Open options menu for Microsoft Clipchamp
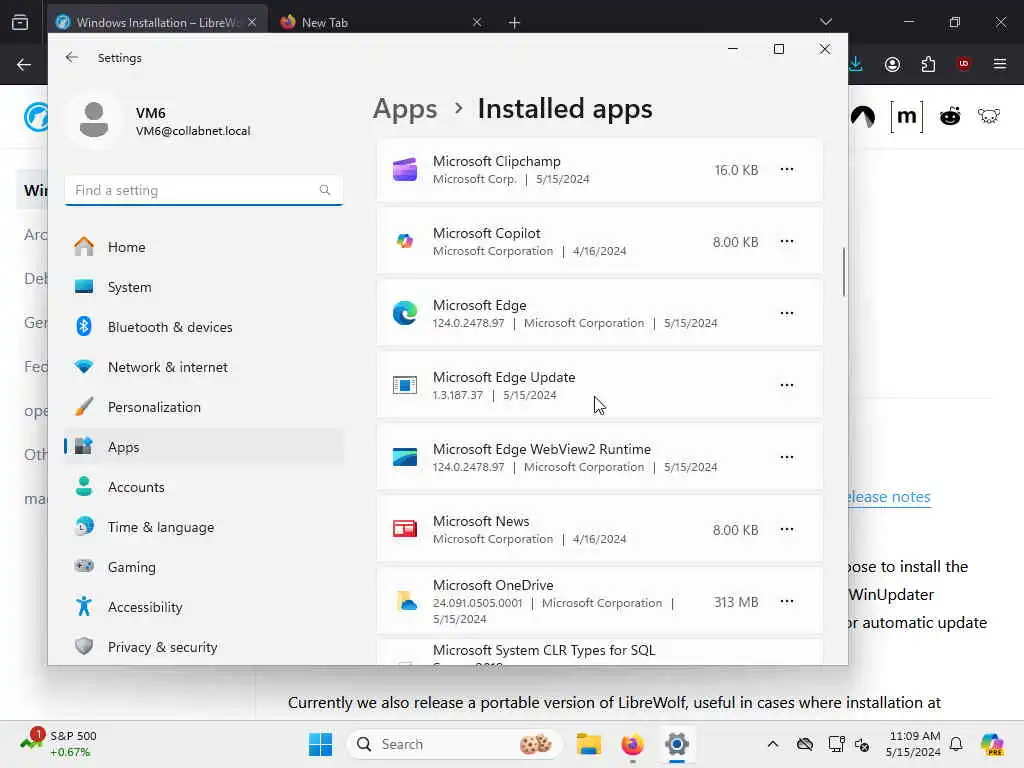 (787, 170)
